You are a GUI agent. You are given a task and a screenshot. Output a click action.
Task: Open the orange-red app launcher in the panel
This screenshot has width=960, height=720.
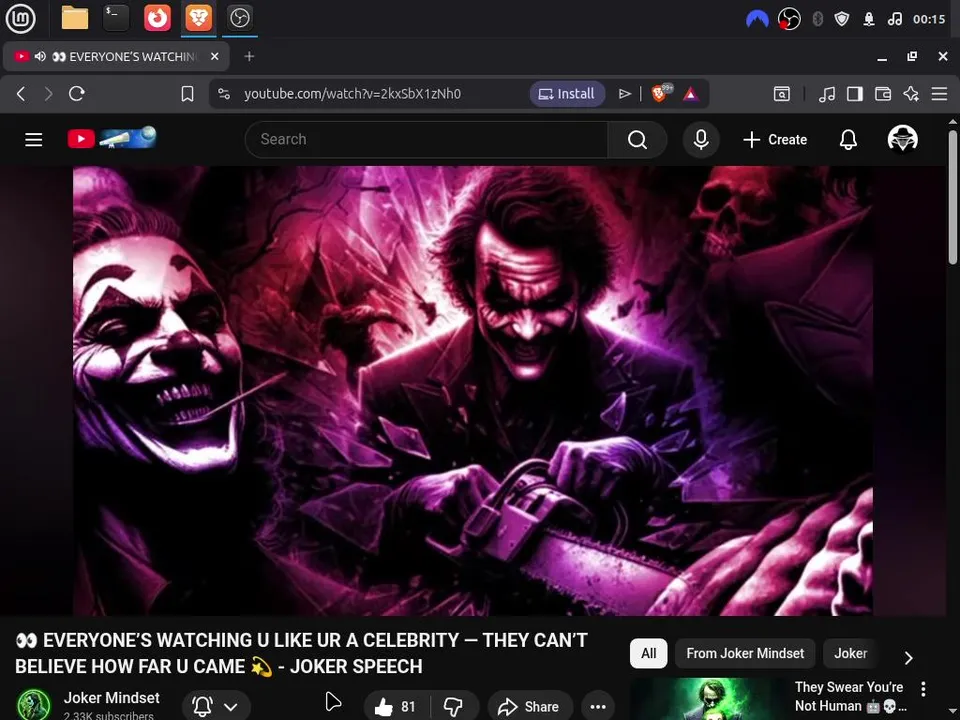(157, 18)
